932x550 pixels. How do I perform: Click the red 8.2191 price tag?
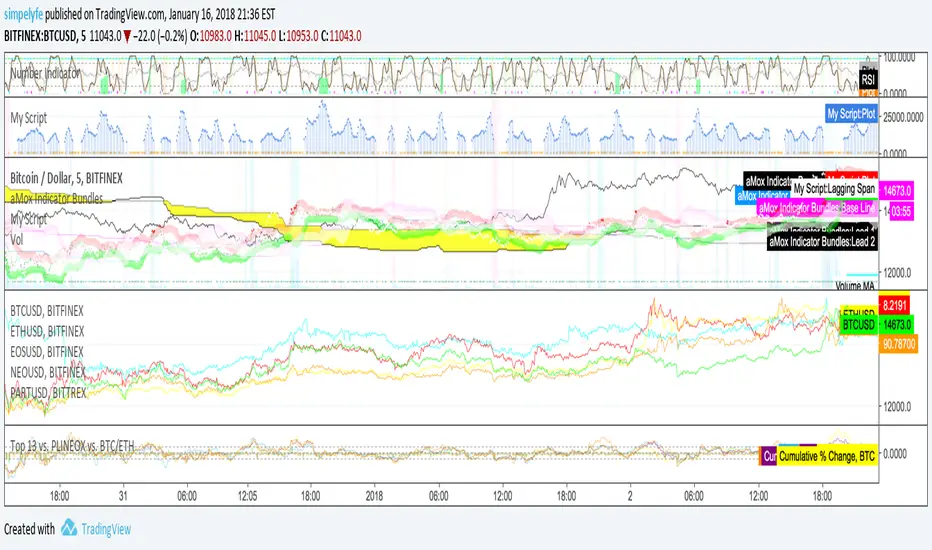pyautogui.click(x=895, y=306)
